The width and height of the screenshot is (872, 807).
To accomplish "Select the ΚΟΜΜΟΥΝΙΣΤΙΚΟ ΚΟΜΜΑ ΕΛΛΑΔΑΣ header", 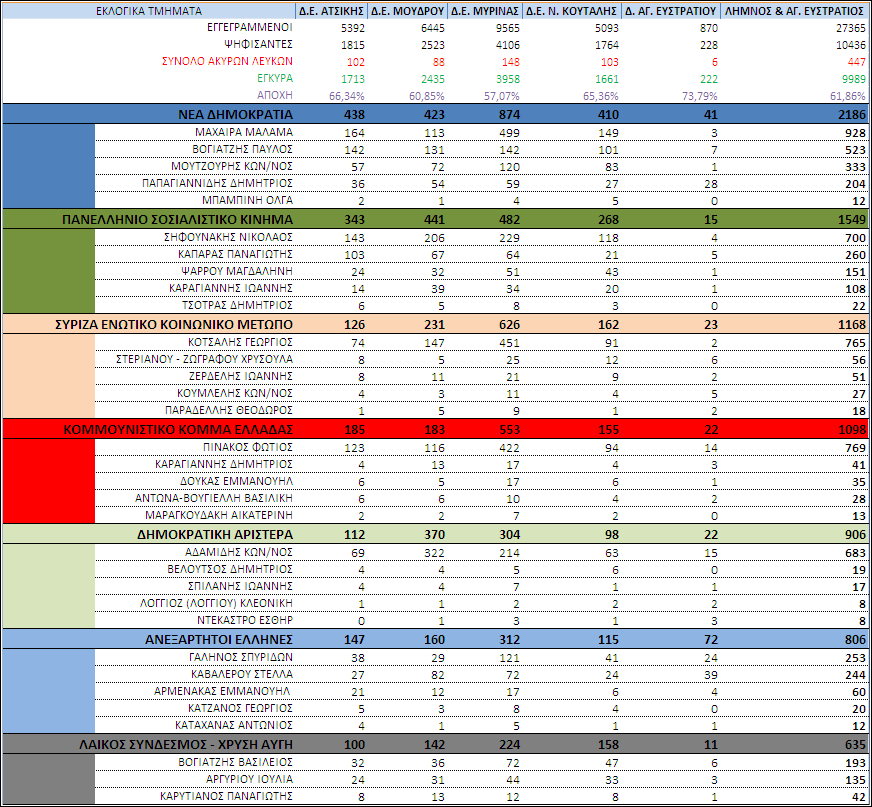I will click(178, 429).
